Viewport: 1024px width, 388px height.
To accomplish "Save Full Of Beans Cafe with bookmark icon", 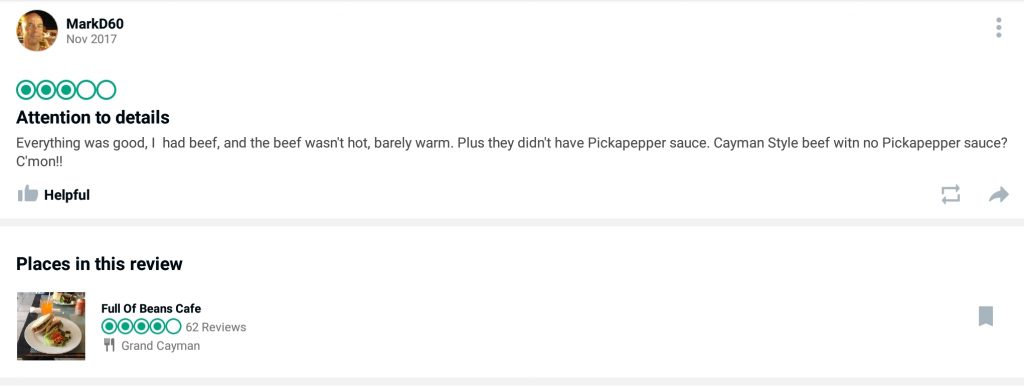I will tap(985, 316).
